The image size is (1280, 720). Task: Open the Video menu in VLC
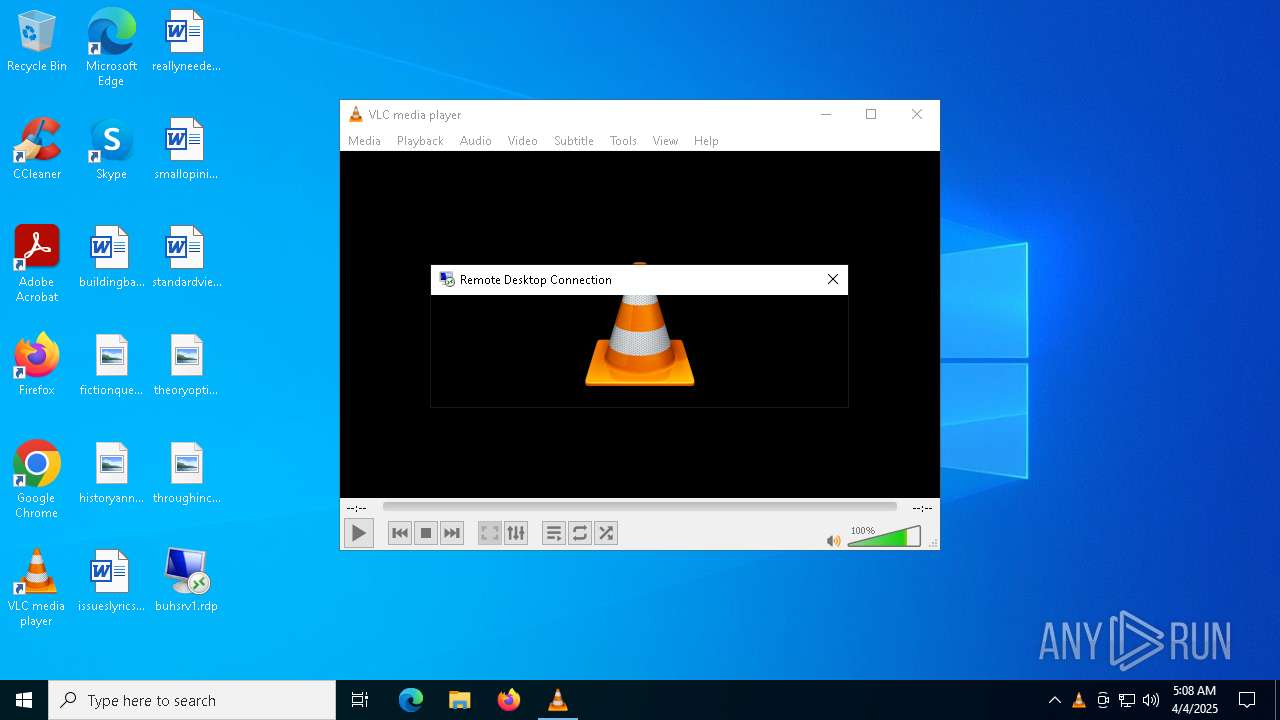tap(523, 141)
